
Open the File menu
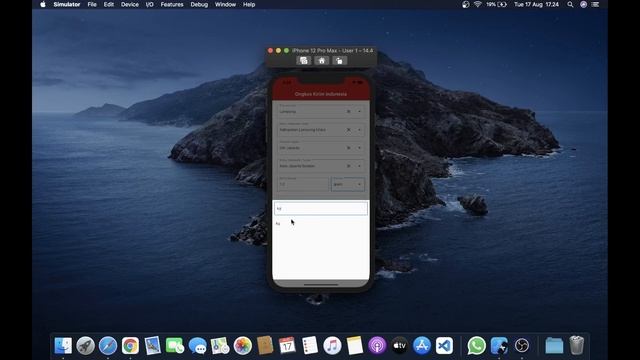92,4
